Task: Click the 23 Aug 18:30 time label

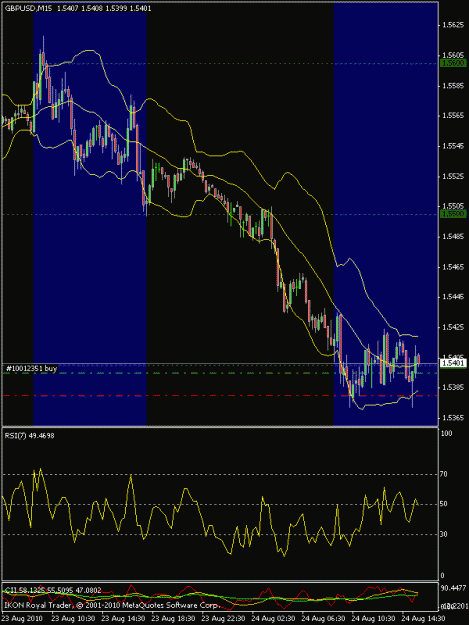Action: click(173, 618)
